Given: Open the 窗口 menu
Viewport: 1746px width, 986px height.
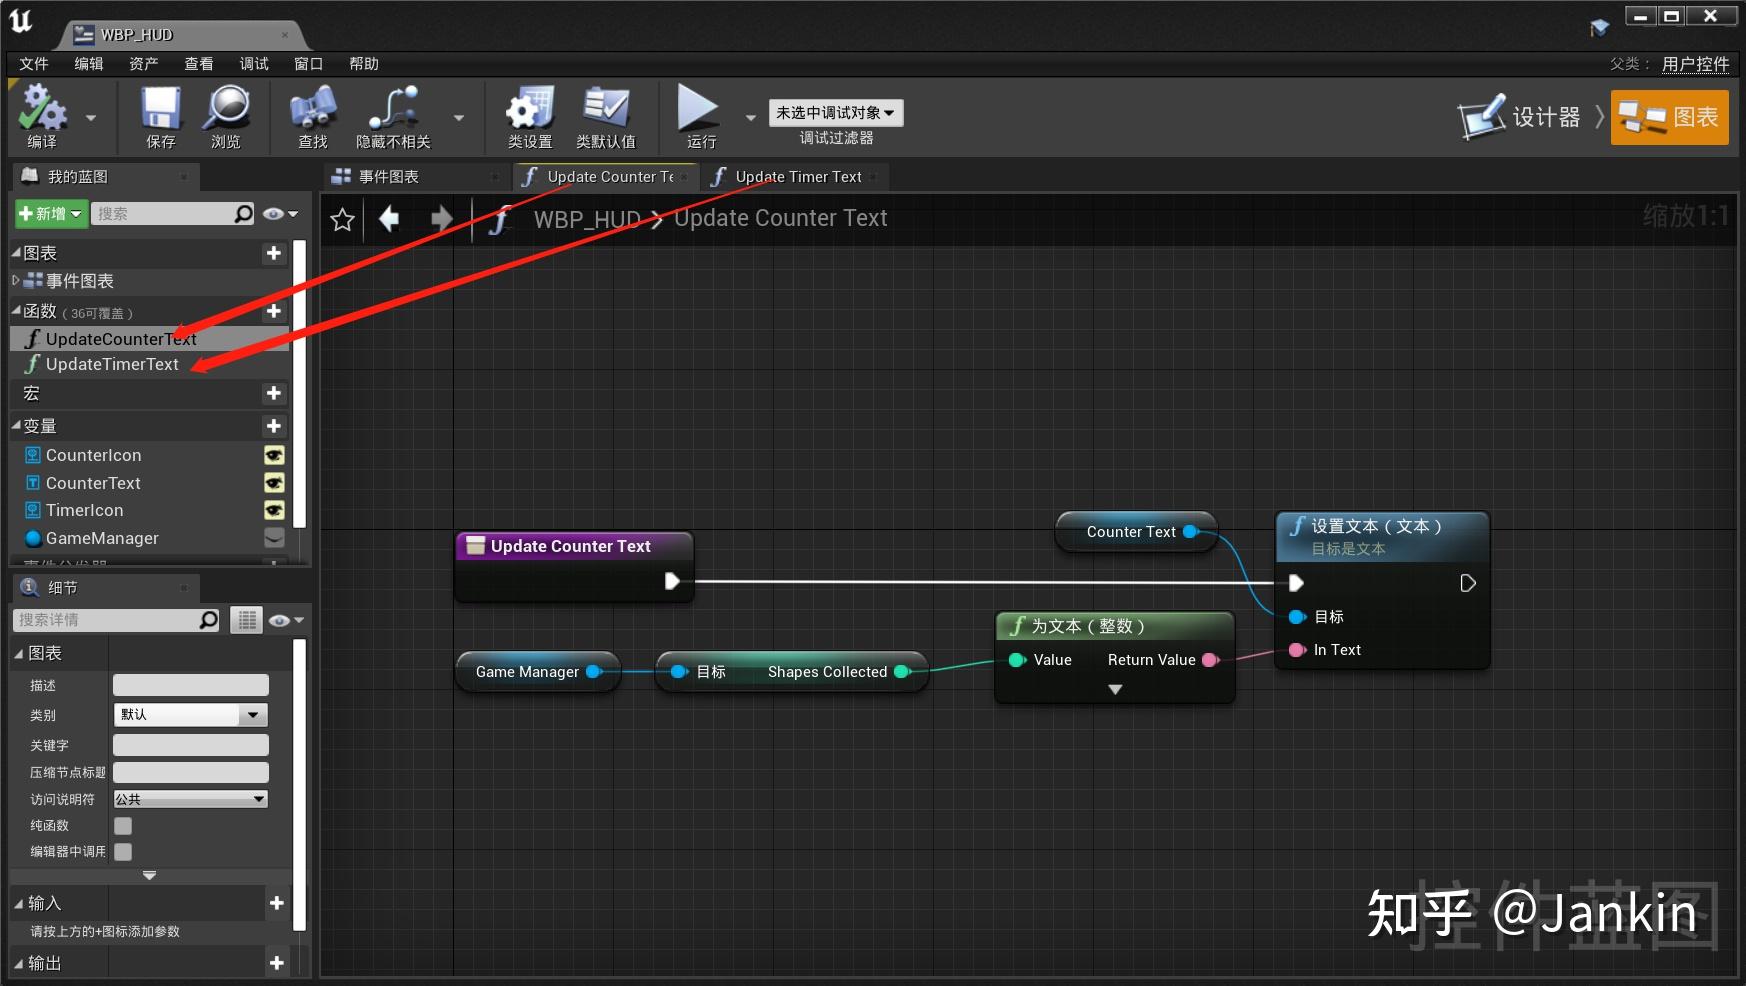Looking at the screenshot, I should click(307, 63).
